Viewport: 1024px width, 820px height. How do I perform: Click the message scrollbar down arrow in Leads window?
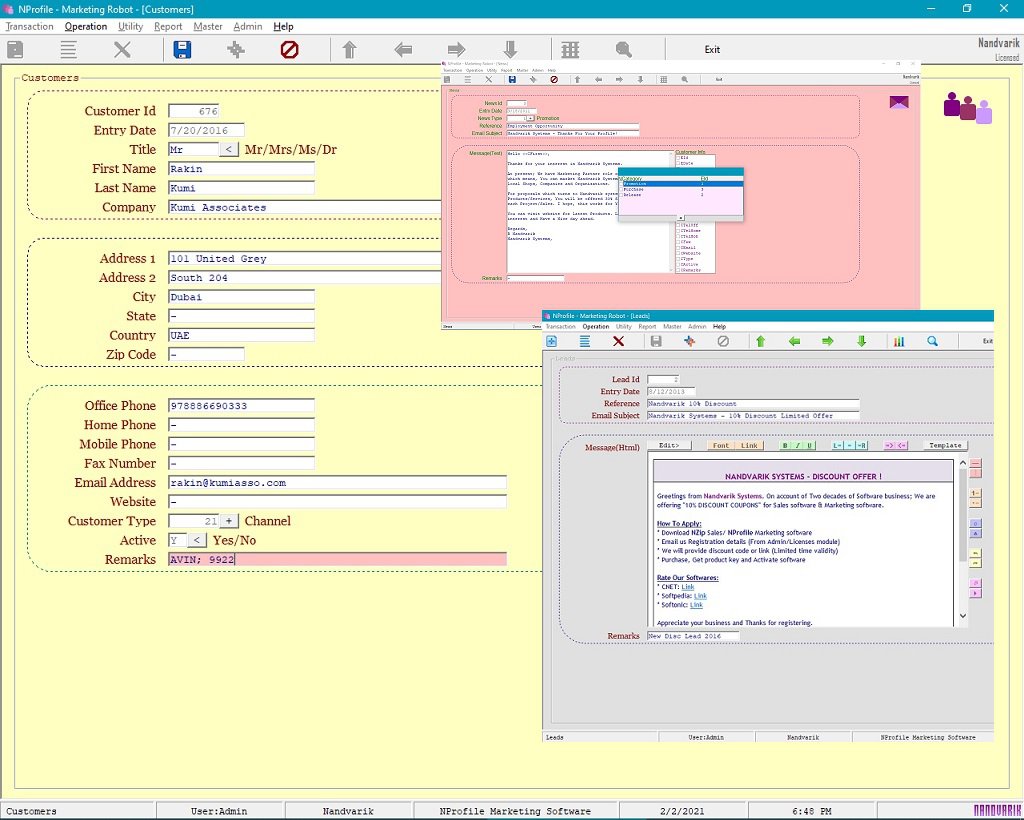[x=963, y=616]
